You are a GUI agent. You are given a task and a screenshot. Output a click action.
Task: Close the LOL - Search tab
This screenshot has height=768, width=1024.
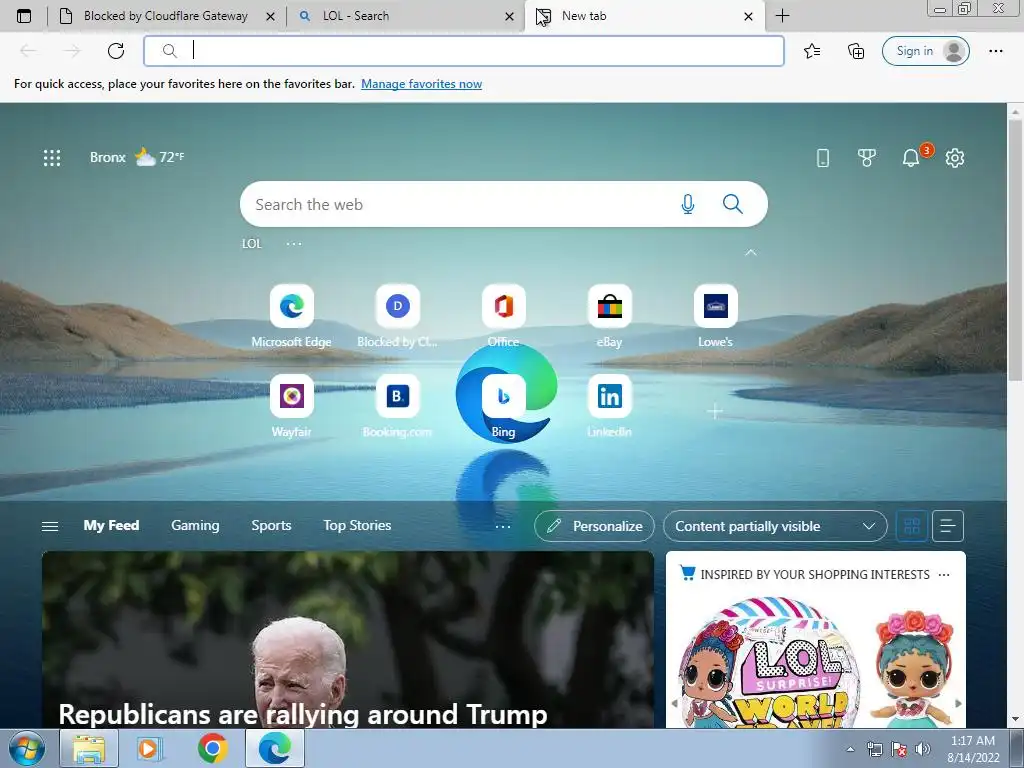coord(509,16)
